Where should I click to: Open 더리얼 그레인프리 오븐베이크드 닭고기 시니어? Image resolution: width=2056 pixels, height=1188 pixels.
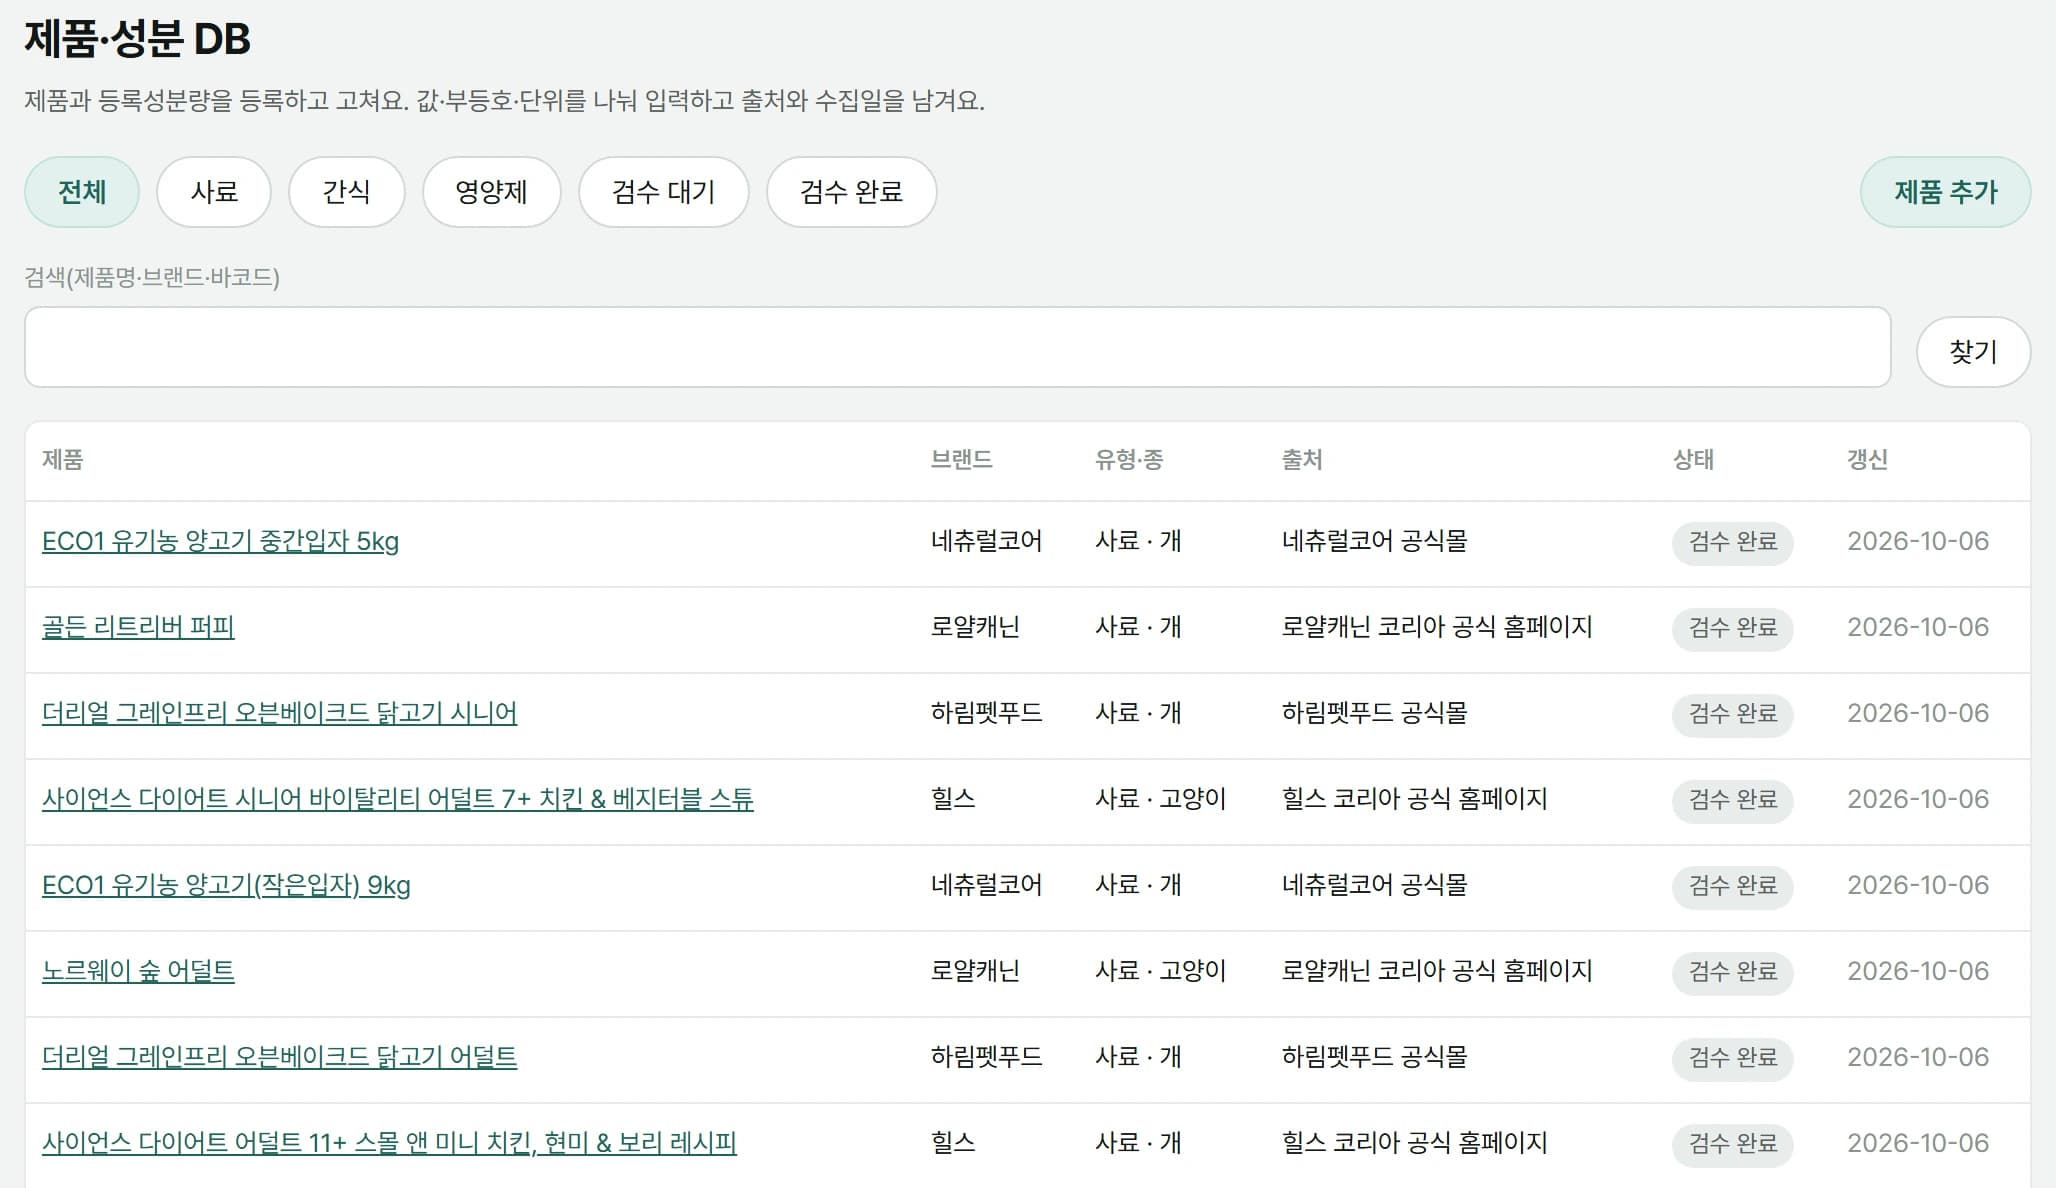[279, 713]
